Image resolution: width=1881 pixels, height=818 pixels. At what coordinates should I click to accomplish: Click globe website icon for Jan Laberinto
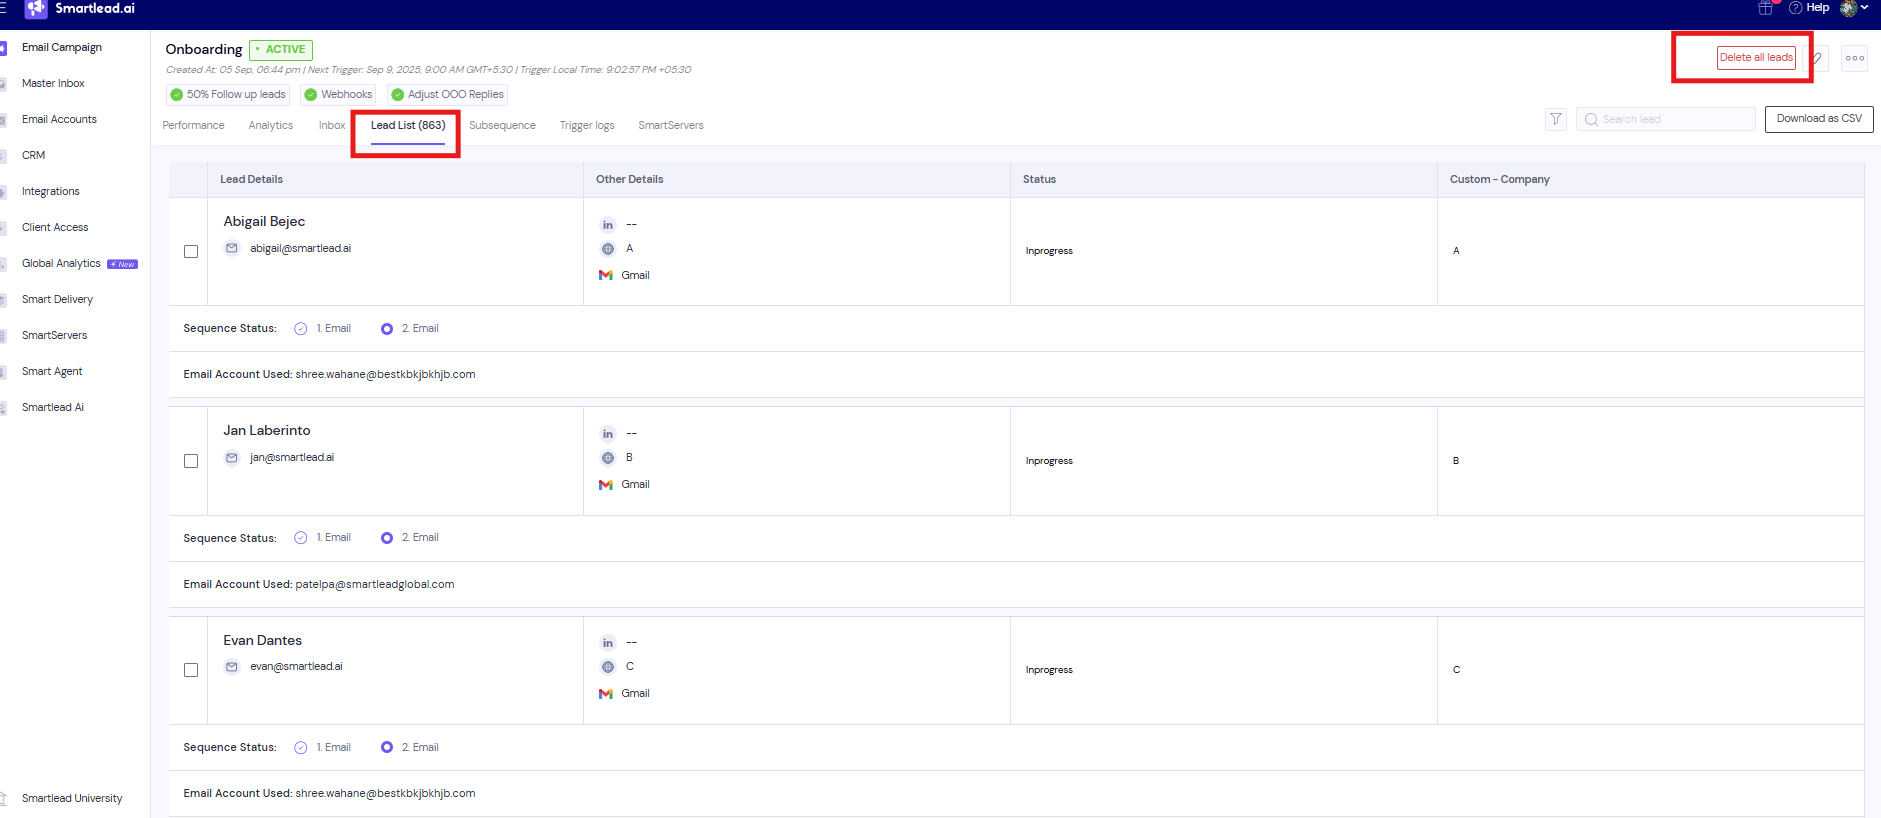point(607,458)
